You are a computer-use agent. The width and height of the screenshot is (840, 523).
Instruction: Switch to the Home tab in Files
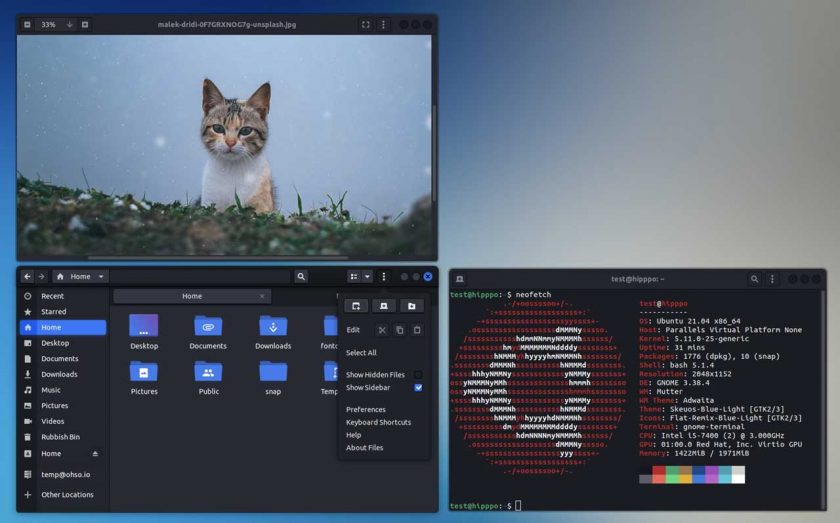pyautogui.click(x=192, y=296)
